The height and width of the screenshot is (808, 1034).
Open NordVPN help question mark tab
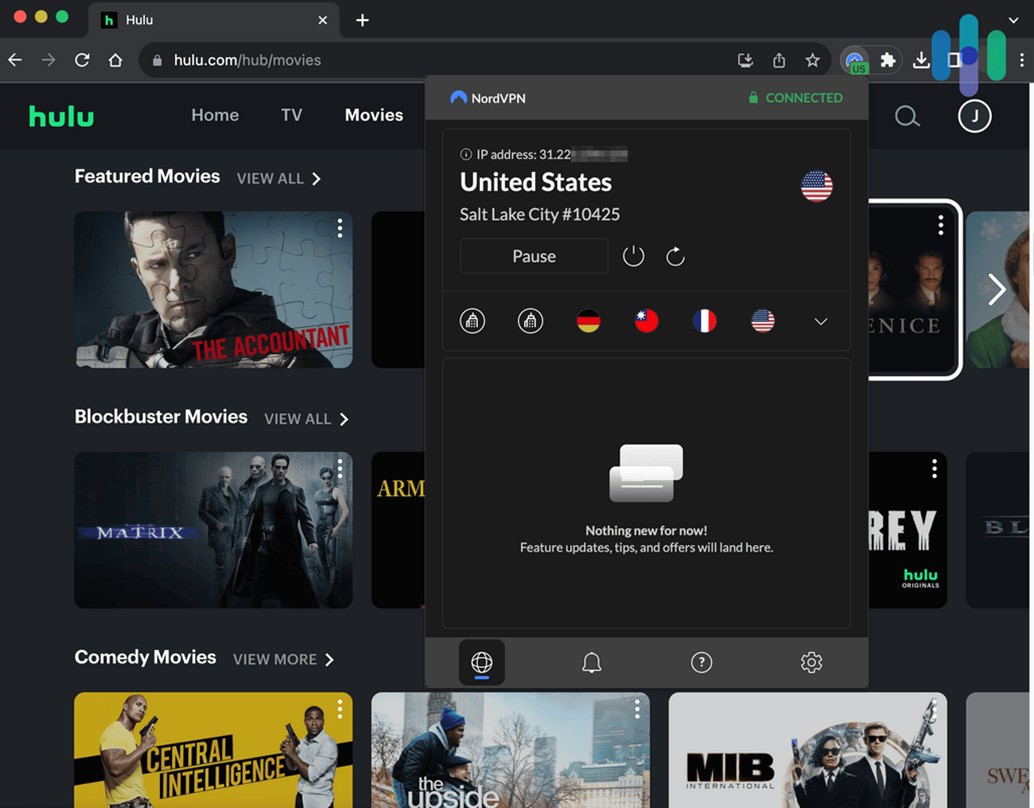[x=701, y=662]
